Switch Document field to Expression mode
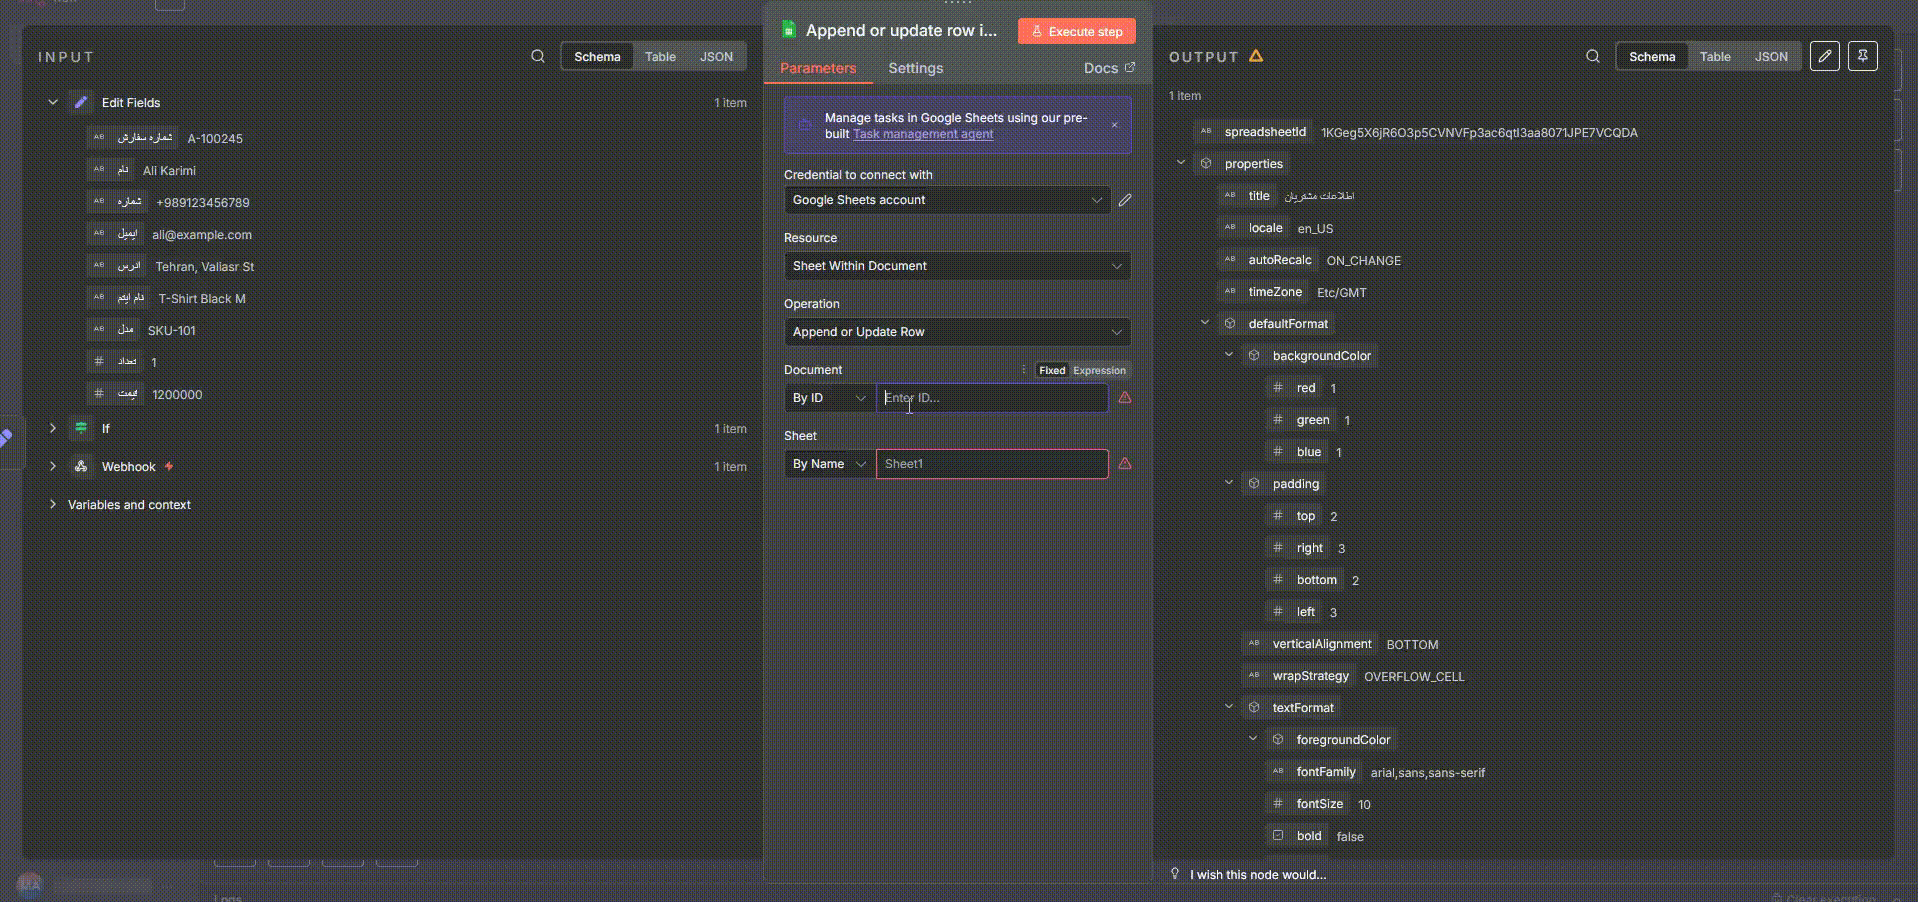This screenshot has width=1918, height=902. tap(1099, 370)
